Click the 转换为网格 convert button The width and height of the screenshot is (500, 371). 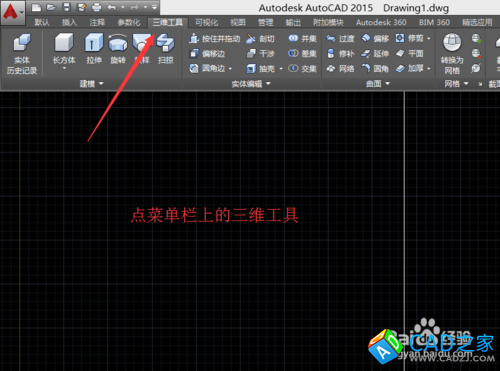452,54
